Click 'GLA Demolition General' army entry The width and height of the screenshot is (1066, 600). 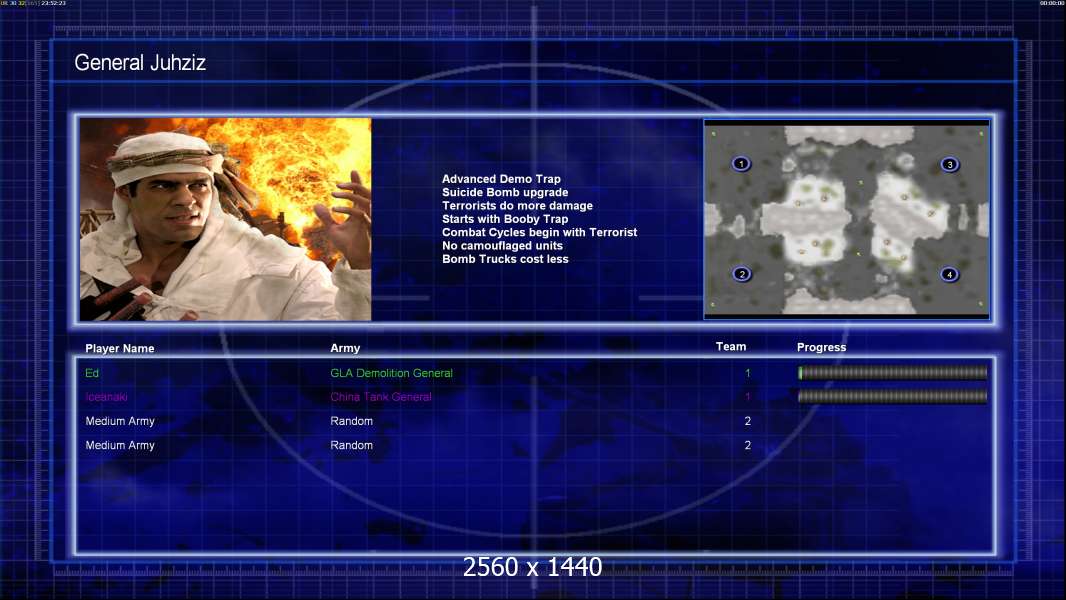point(392,373)
